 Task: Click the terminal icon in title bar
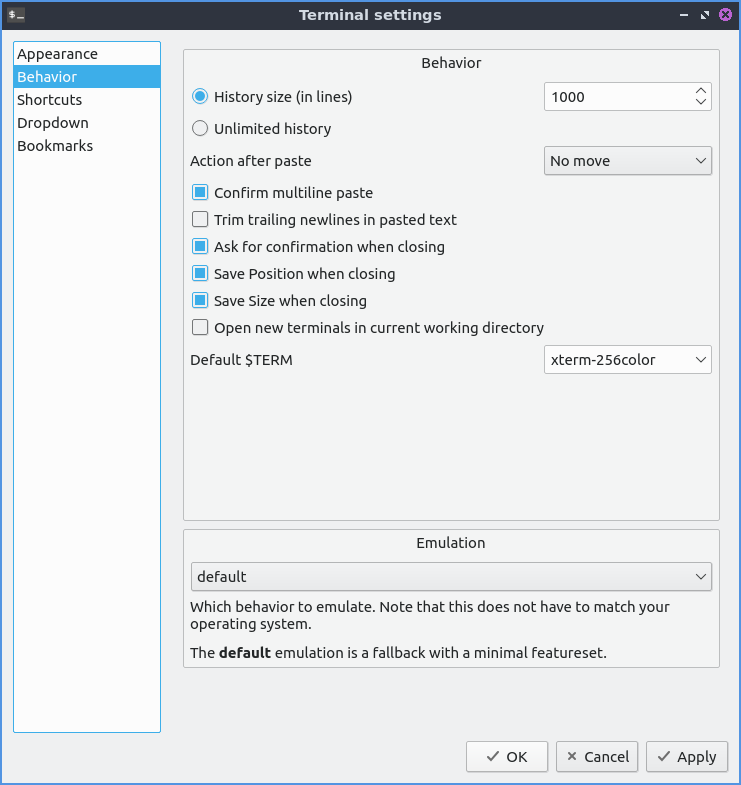16,15
